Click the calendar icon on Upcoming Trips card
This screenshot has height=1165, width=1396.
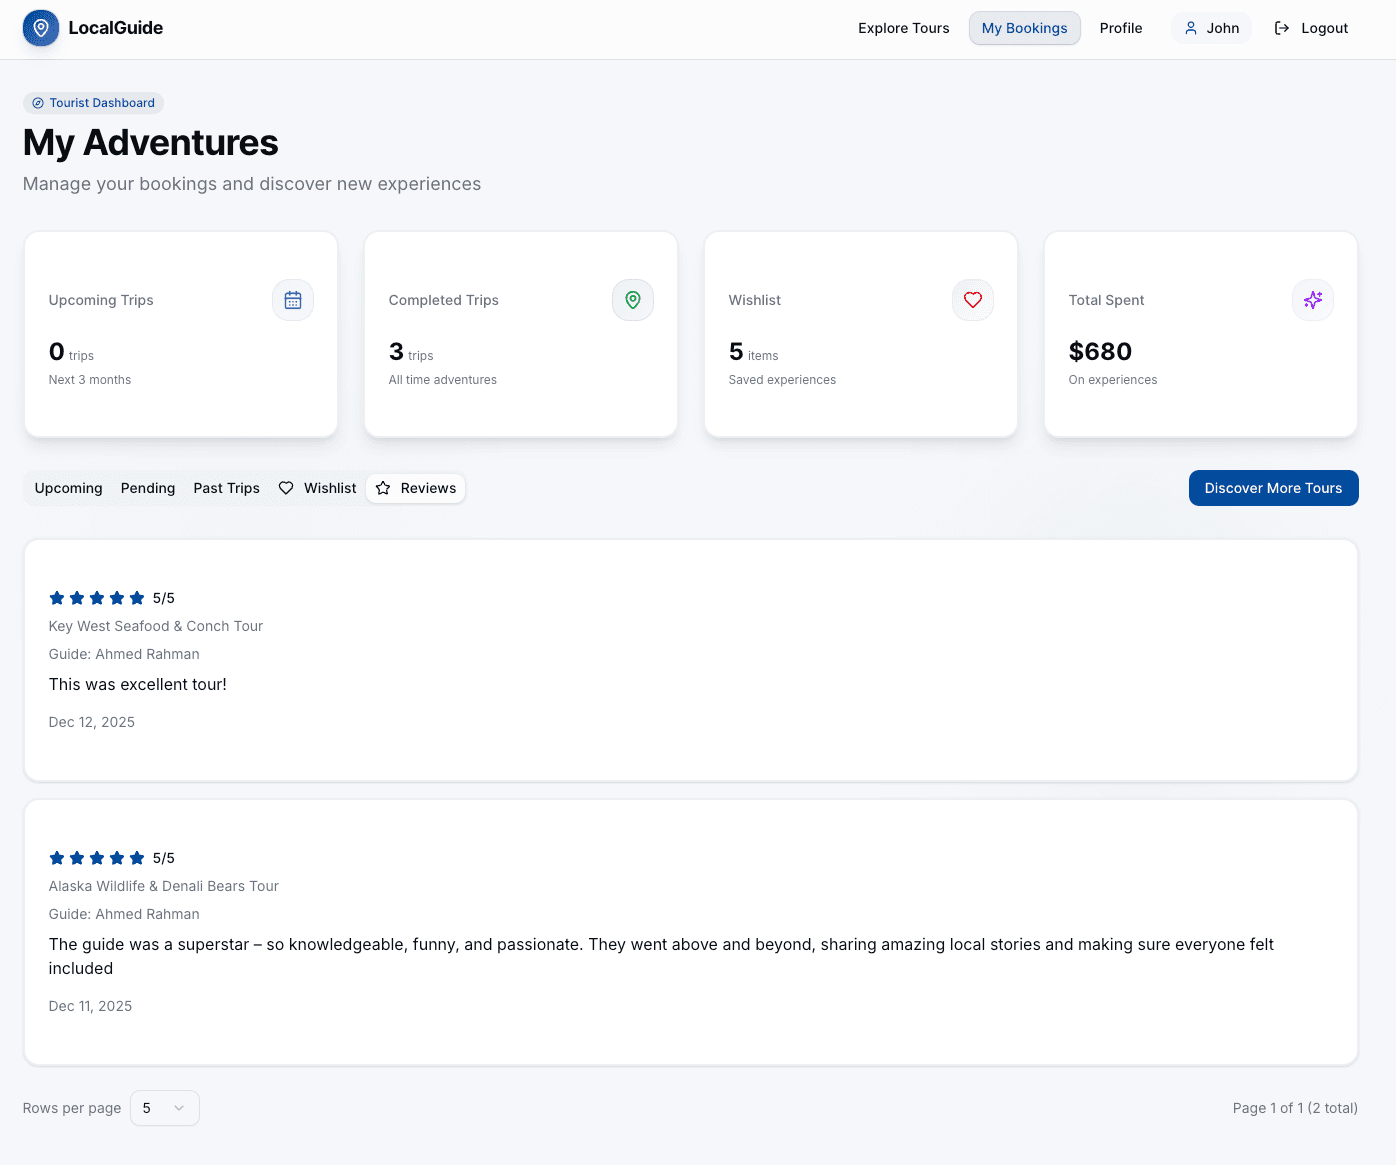click(292, 300)
